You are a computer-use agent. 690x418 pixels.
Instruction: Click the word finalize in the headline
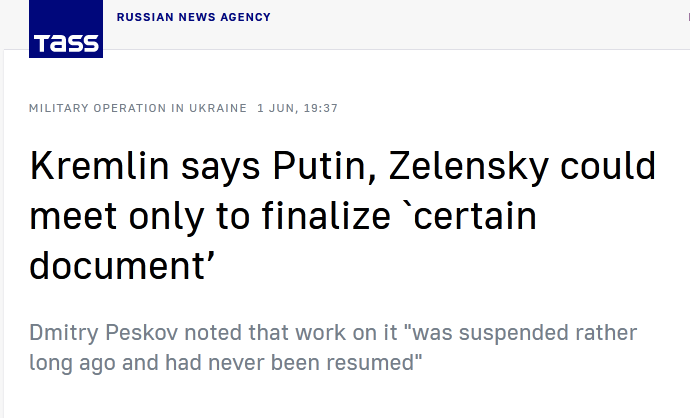click(326, 216)
